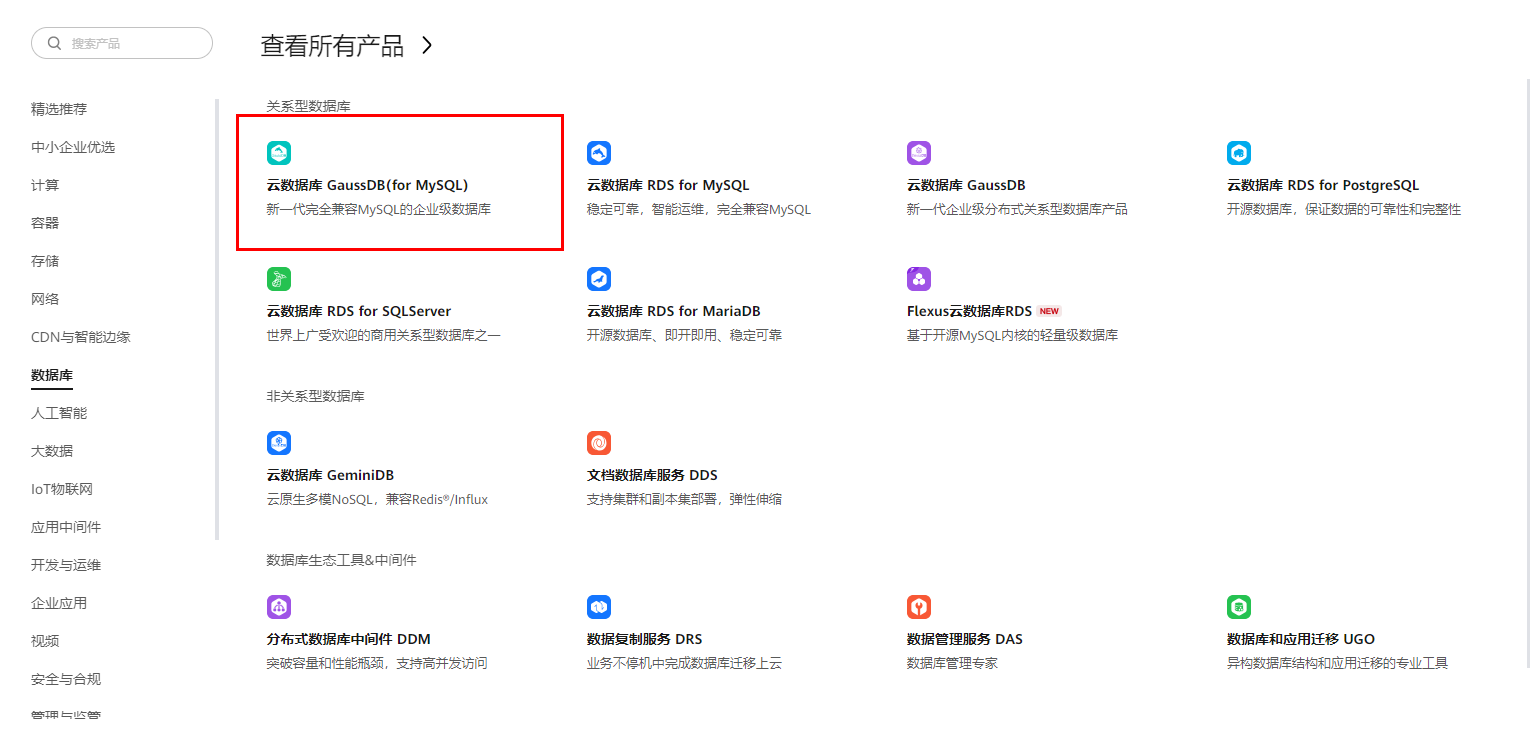Click the GaussDB(for MySQL) product icon
The width and height of the screenshot is (1530, 732).
tap(279, 153)
